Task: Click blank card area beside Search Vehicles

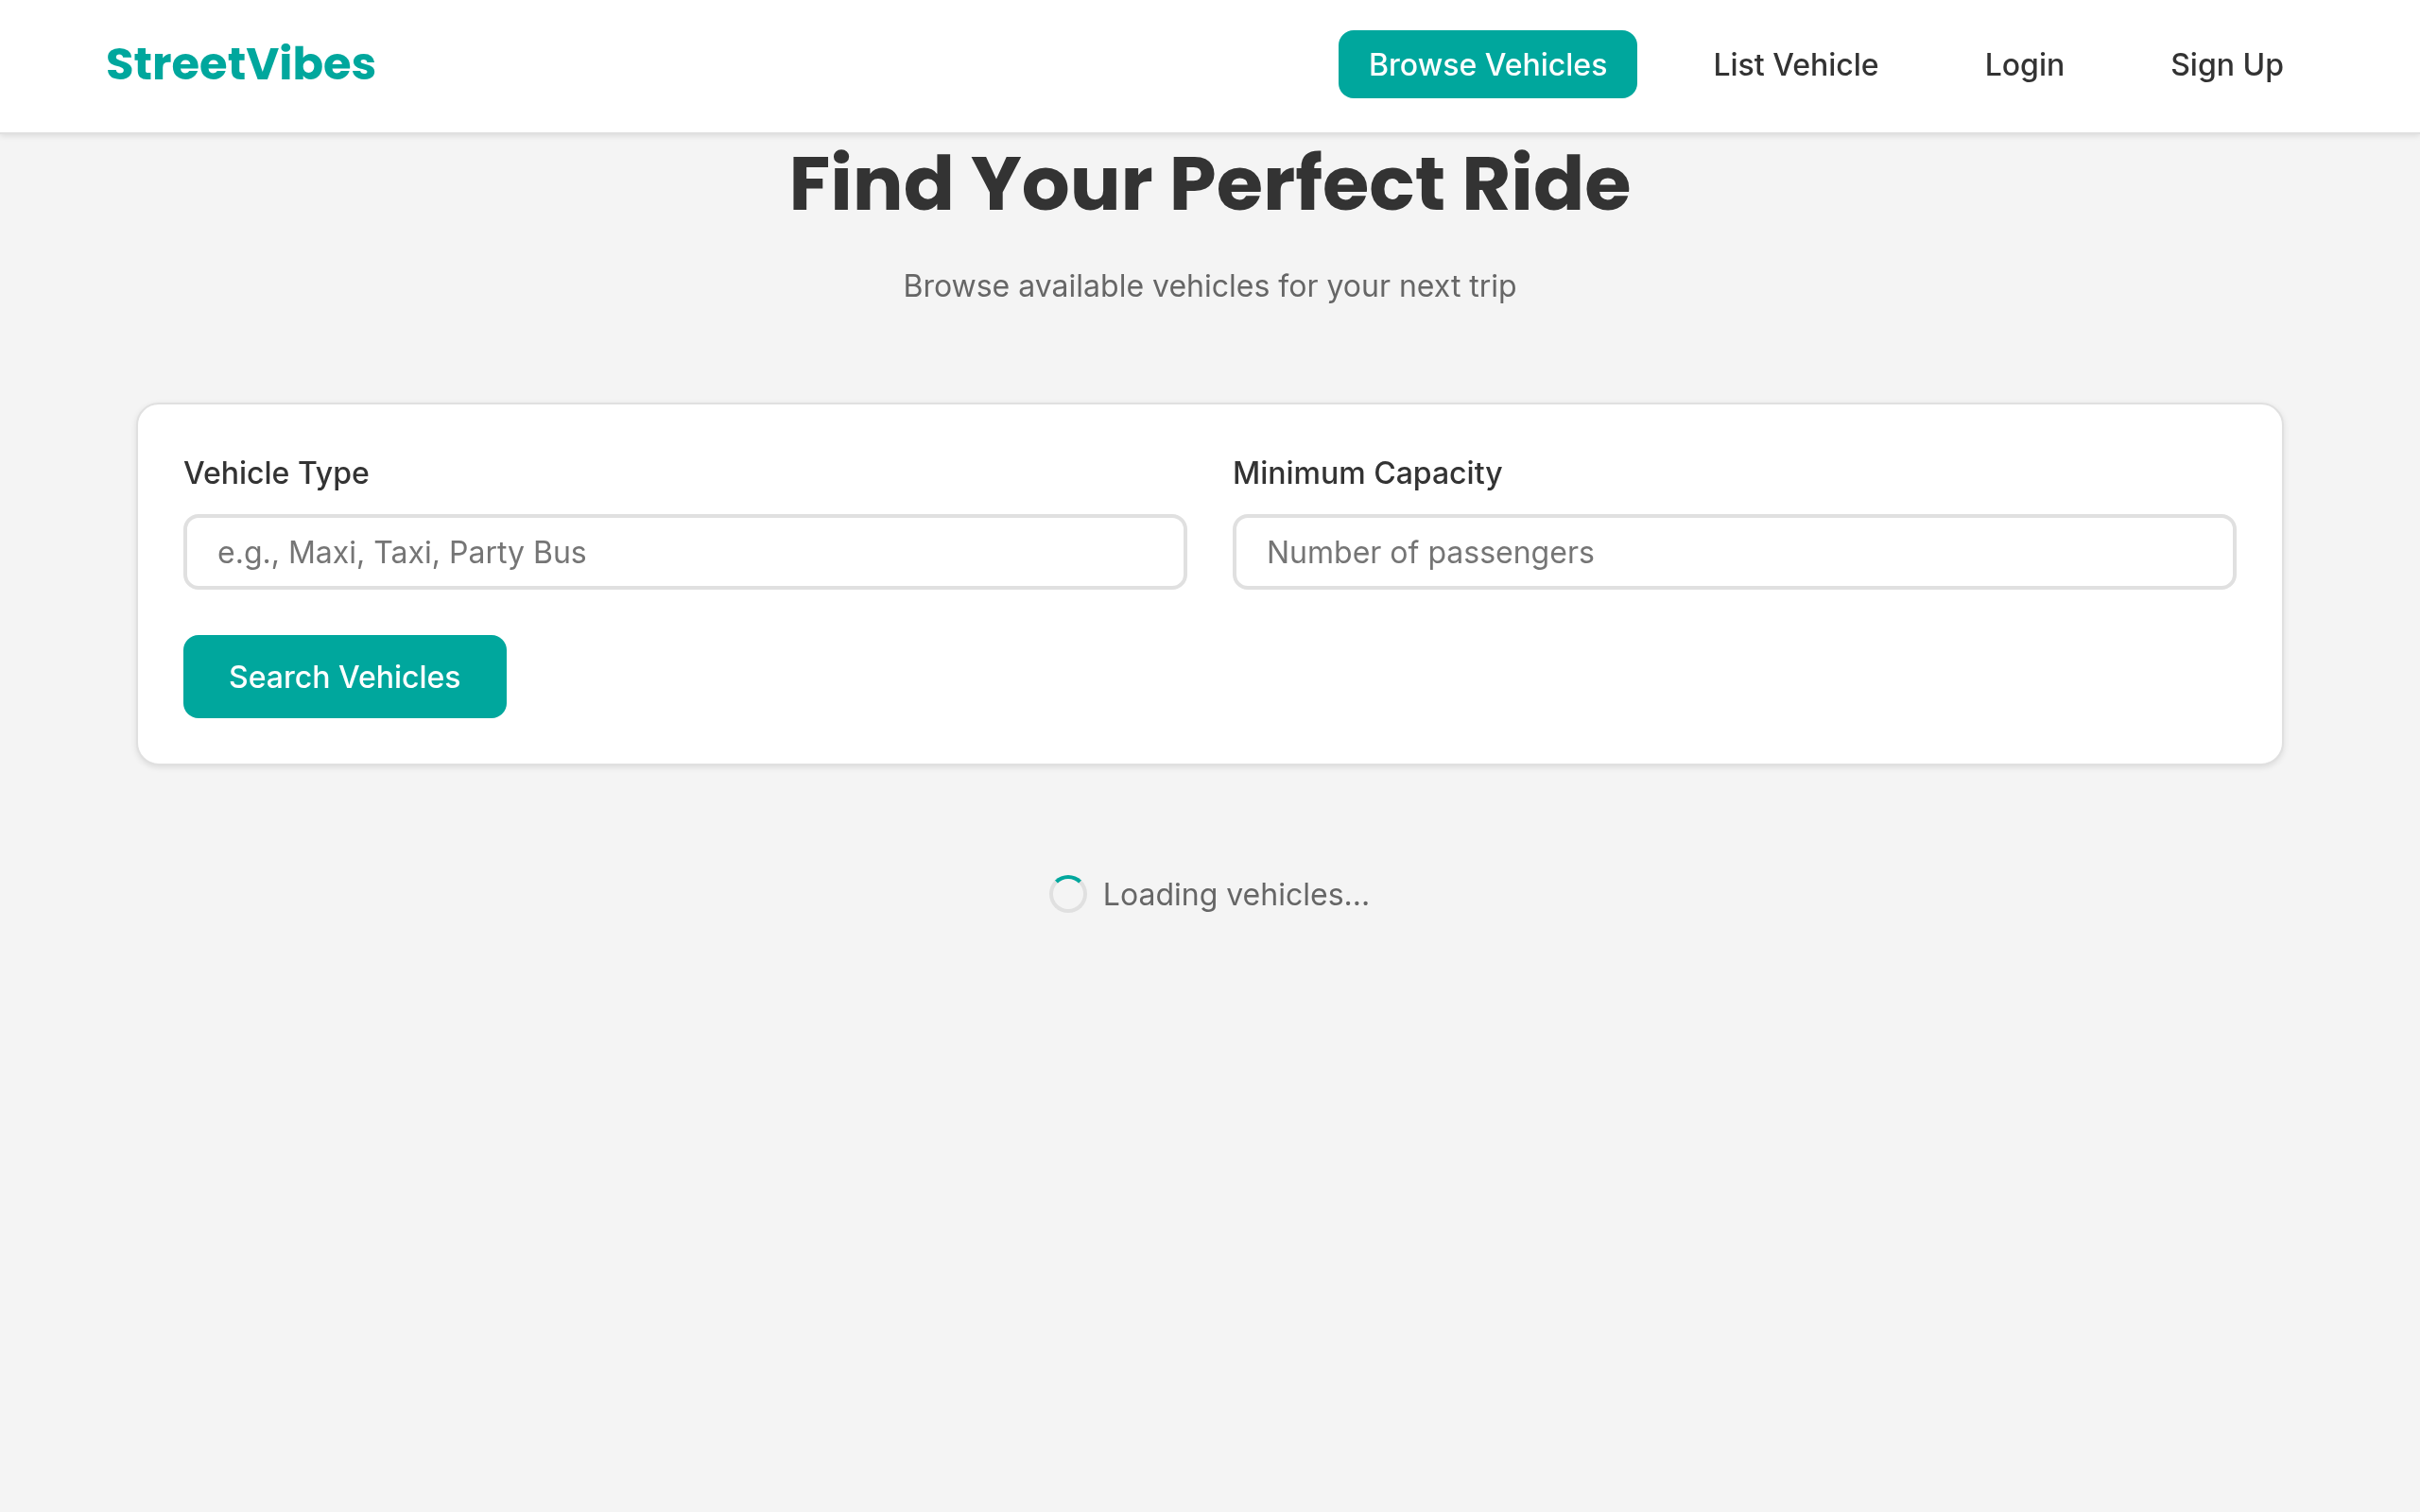Action: 1300,677
